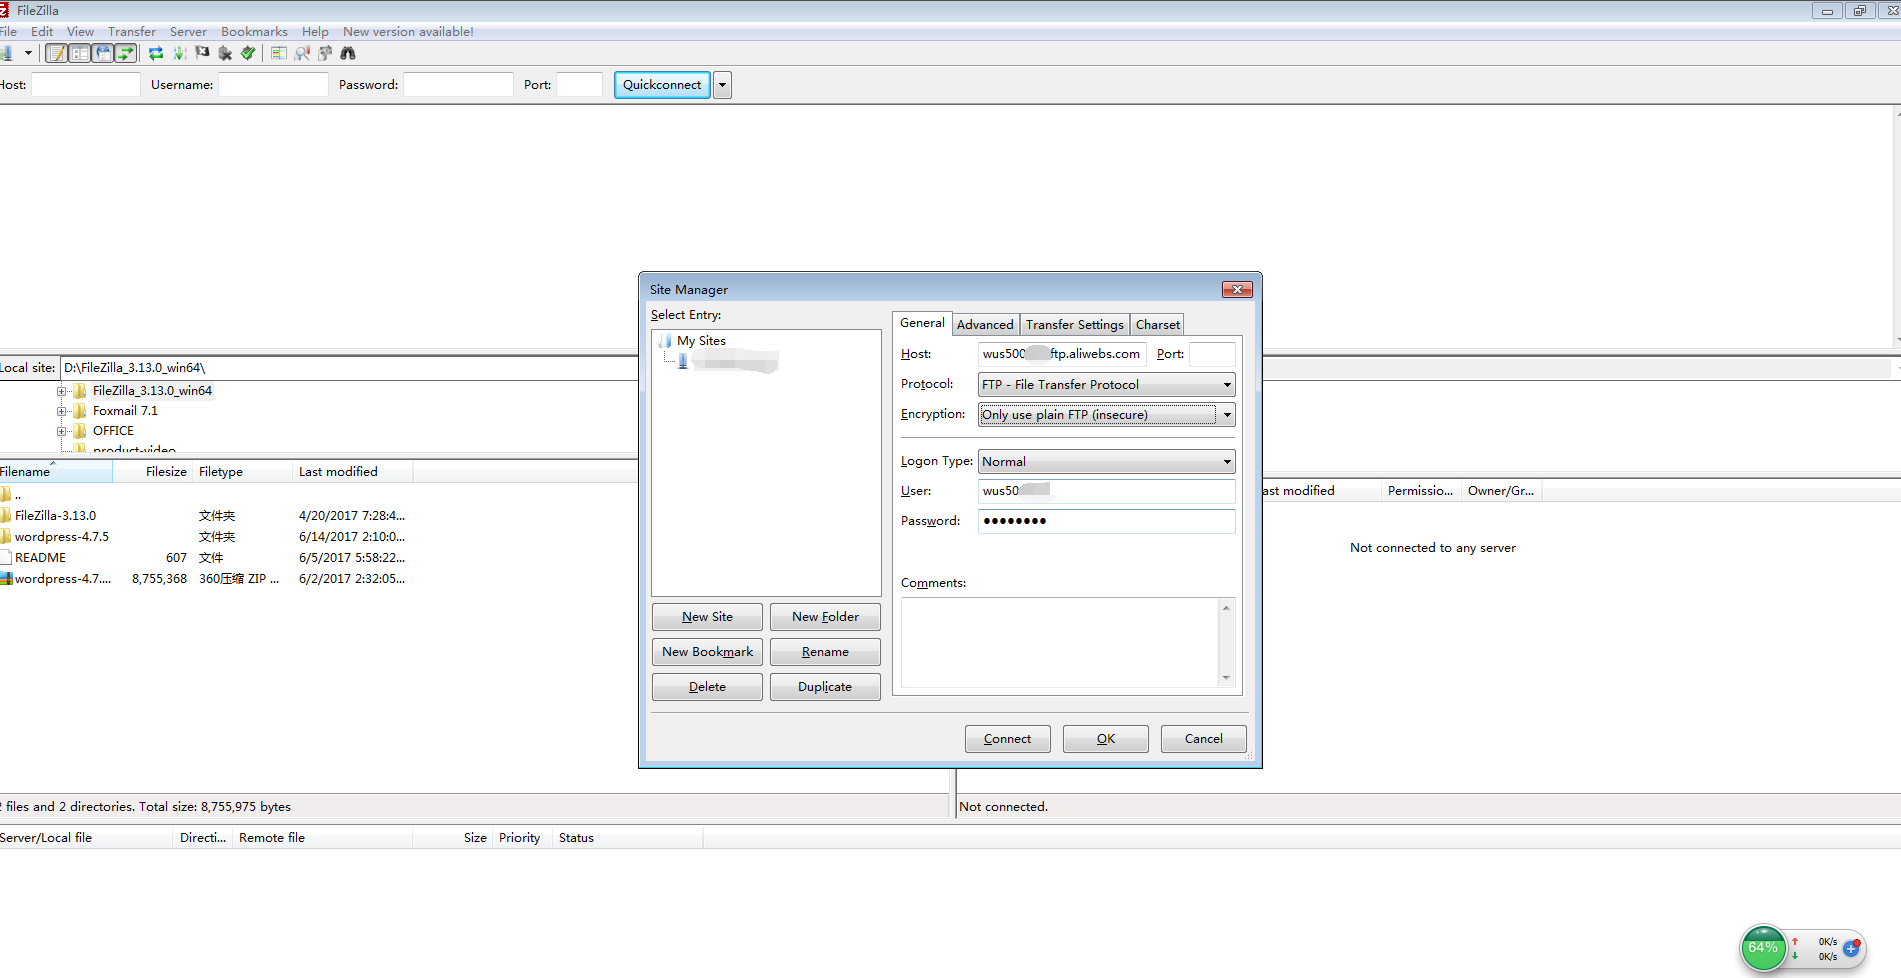1901x978 pixels.
Task: Toggle the synchronized browsing icon
Action: coord(325,53)
